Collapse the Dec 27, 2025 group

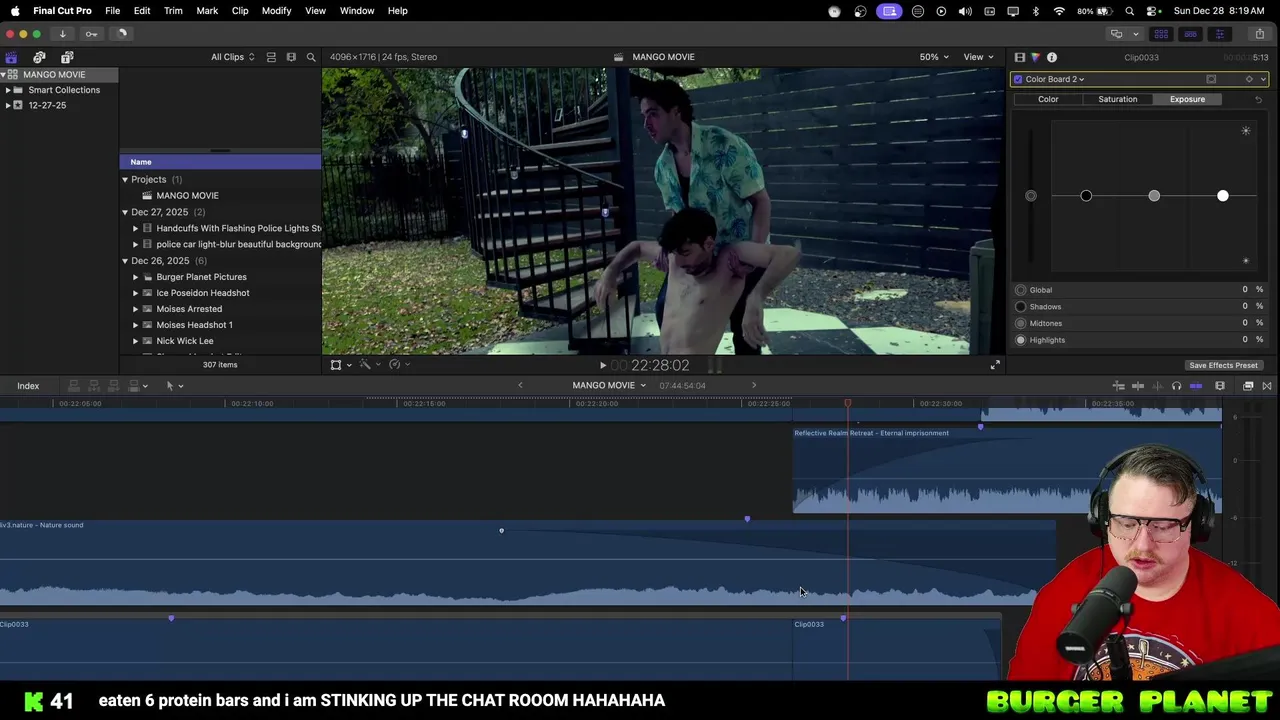pyautogui.click(x=125, y=212)
